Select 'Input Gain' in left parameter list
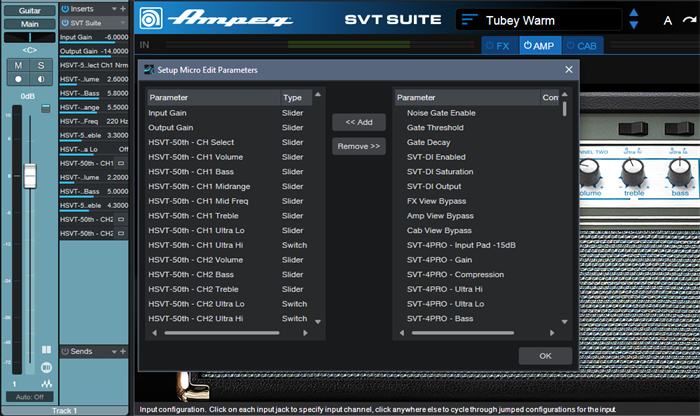This screenshot has width=700, height=416. [x=167, y=113]
